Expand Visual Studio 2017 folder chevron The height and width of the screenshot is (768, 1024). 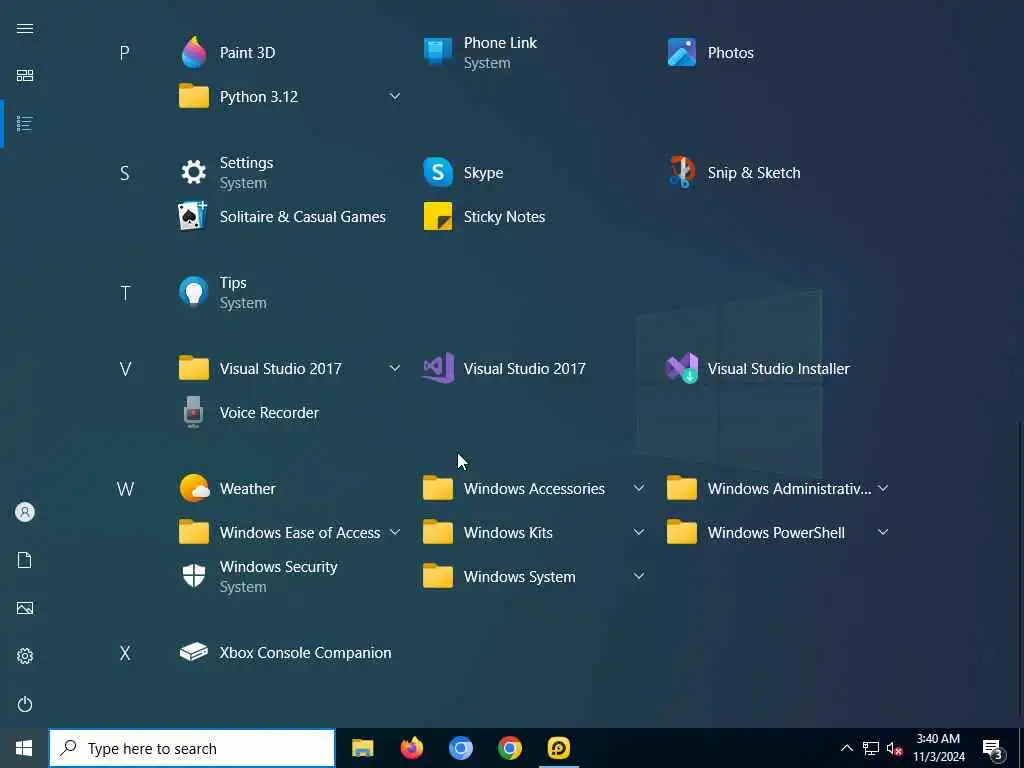click(x=394, y=368)
